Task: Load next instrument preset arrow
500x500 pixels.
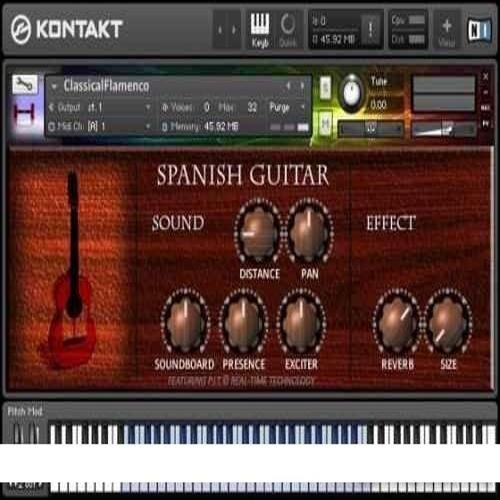Action: pos(302,86)
